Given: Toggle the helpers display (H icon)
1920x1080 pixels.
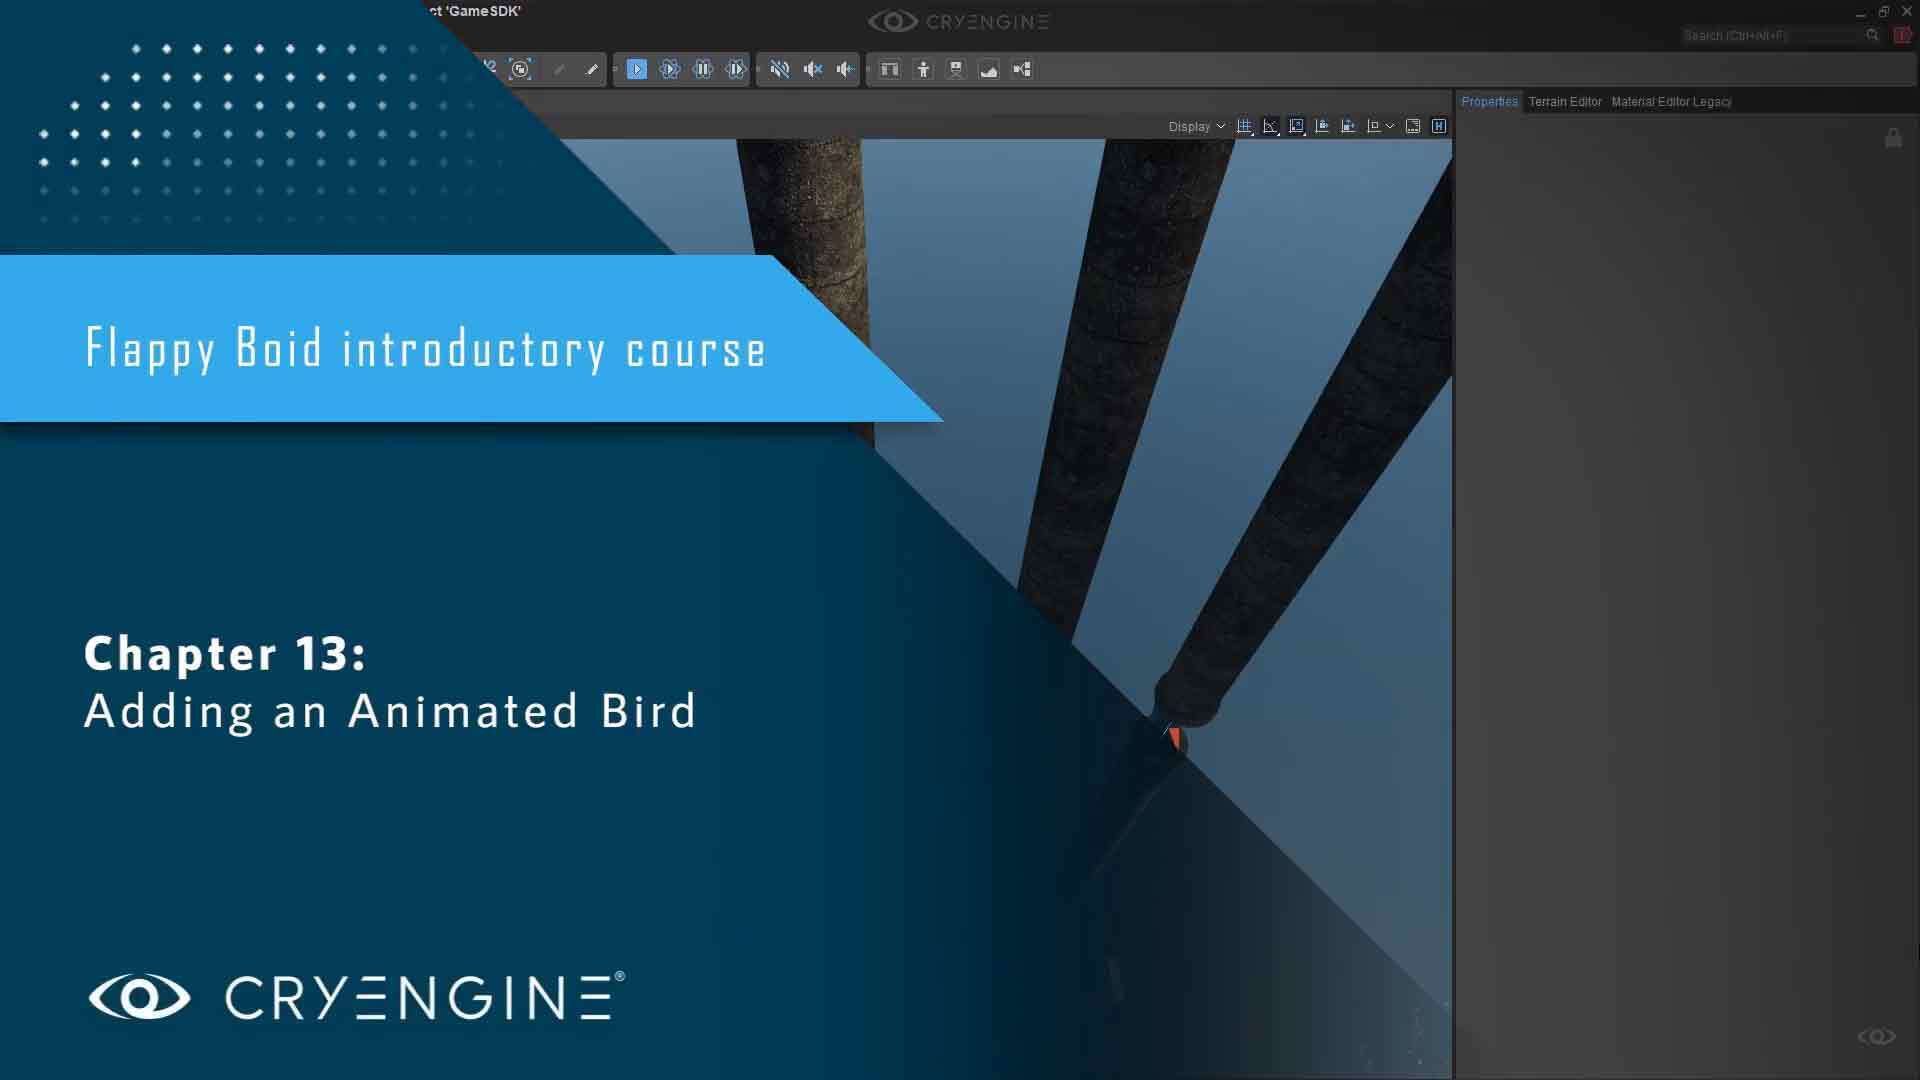Looking at the screenshot, I should 1440,127.
